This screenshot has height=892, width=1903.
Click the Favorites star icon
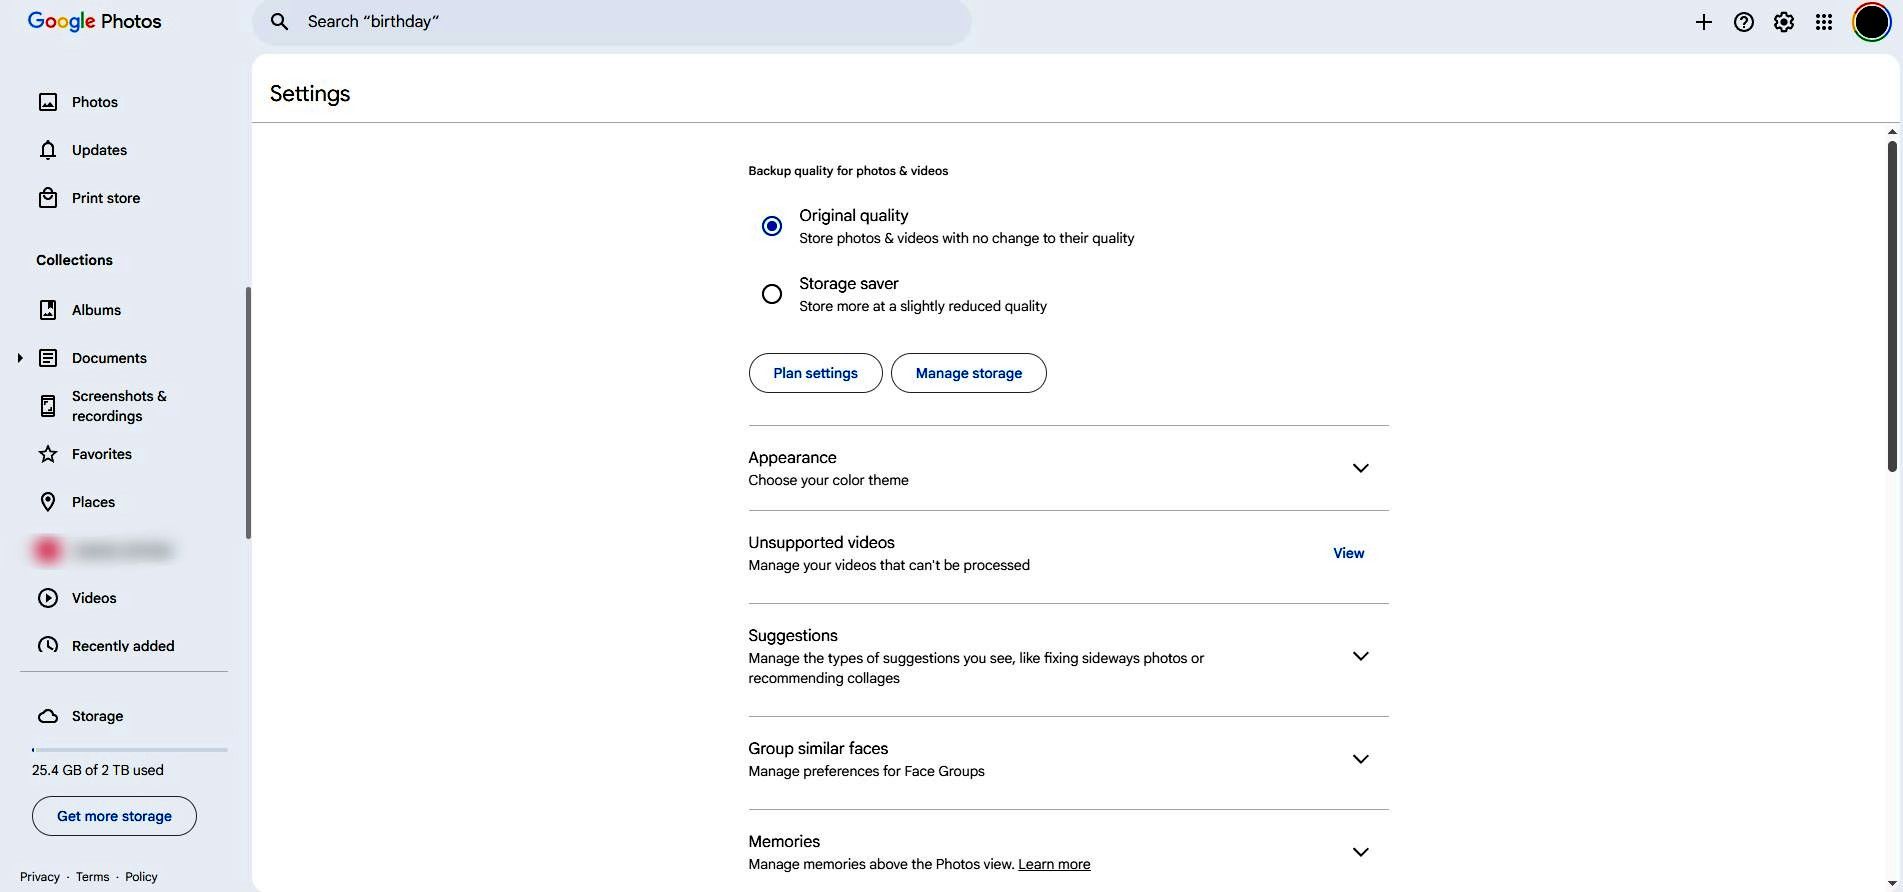tap(48, 454)
